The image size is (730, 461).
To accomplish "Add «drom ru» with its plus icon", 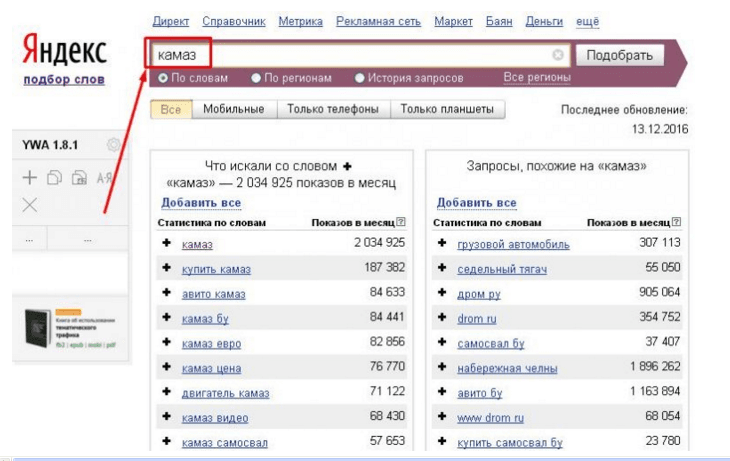I will click(442, 317).
